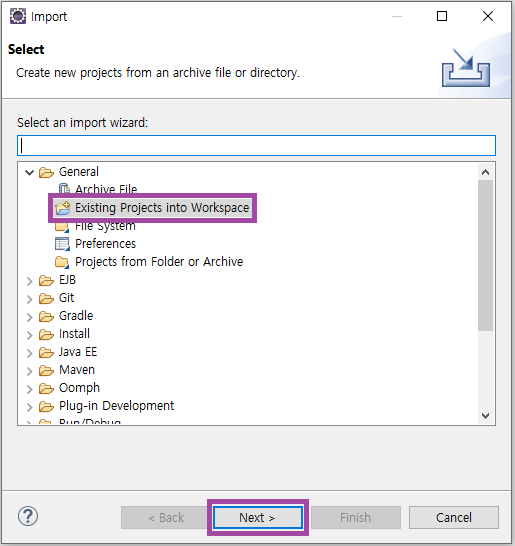Select Projects from Folder or Archive
Screen dimensions: 515x546
pyautogui.click(x=159, y=262)
